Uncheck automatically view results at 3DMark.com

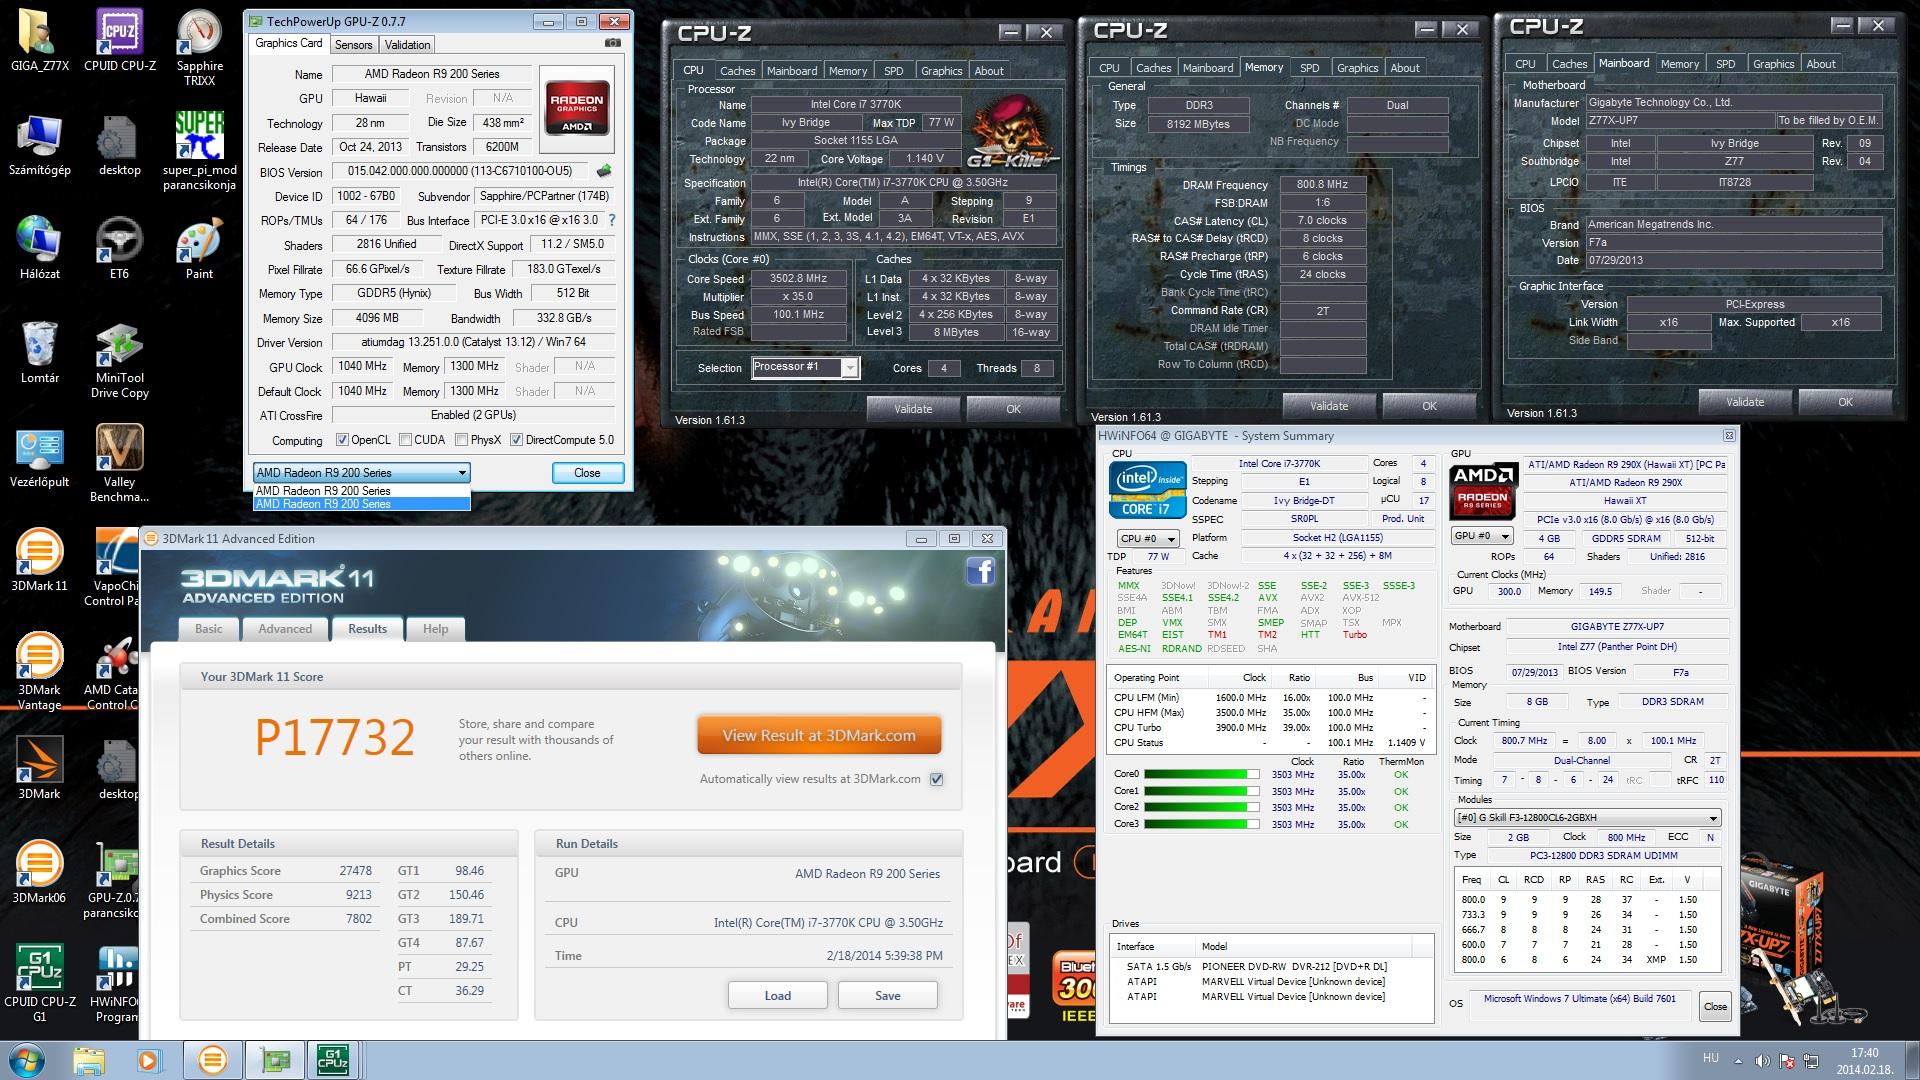[937, 779]
